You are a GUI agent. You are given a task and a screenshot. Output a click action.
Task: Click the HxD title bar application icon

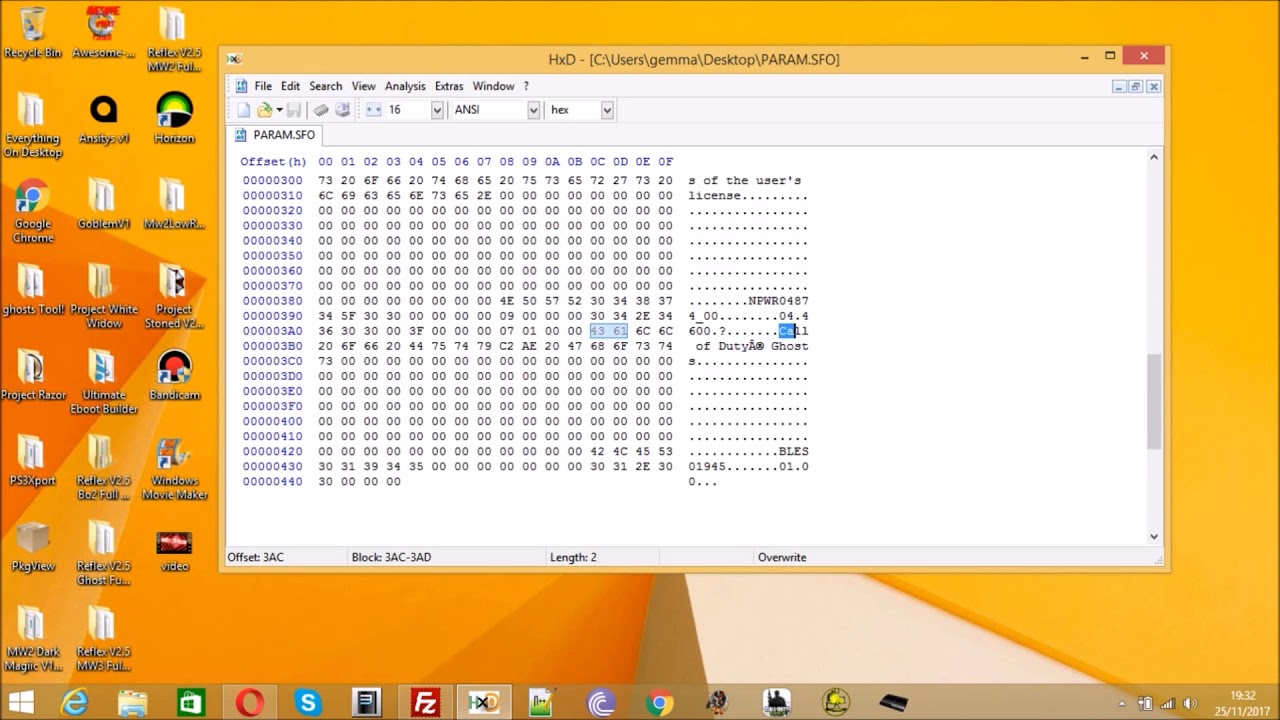point(234,59)
